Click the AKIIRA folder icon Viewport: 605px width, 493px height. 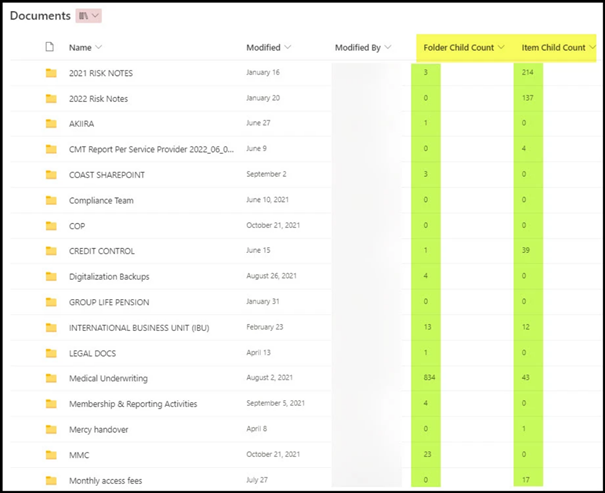tap(51, 123)
